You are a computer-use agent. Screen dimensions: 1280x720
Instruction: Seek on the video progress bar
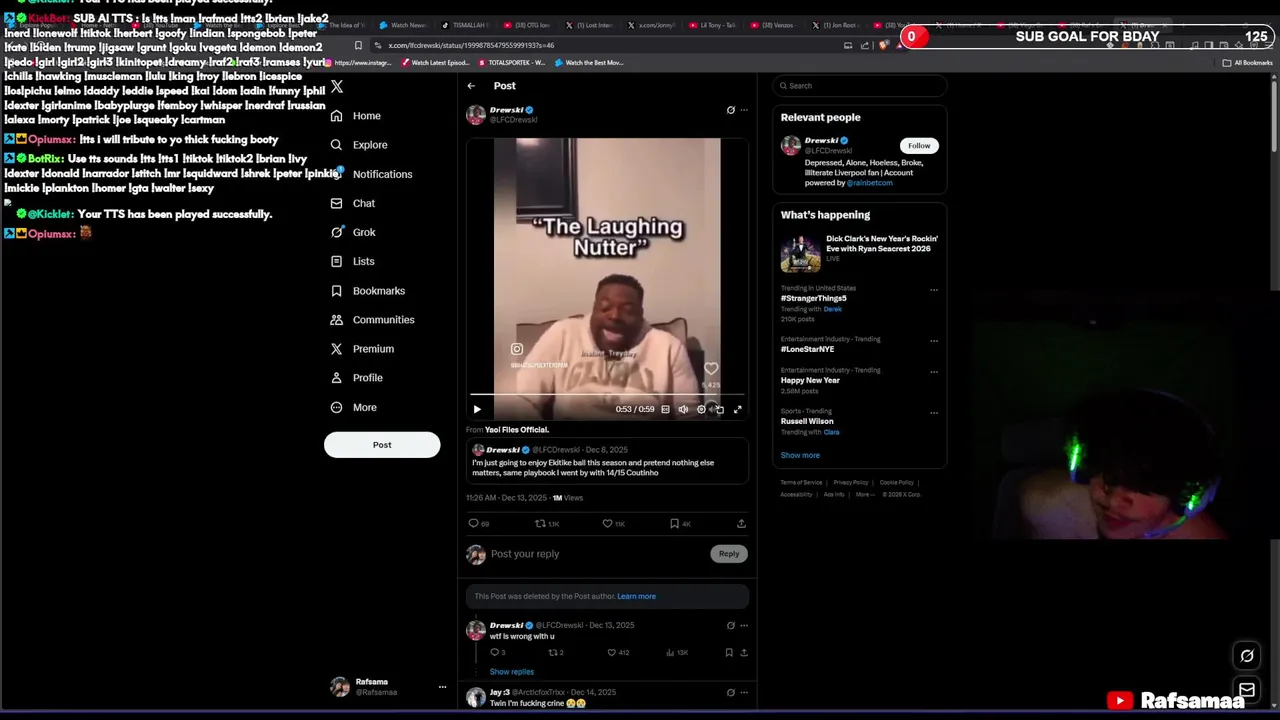pyautogui.click(x=606, y=395)
